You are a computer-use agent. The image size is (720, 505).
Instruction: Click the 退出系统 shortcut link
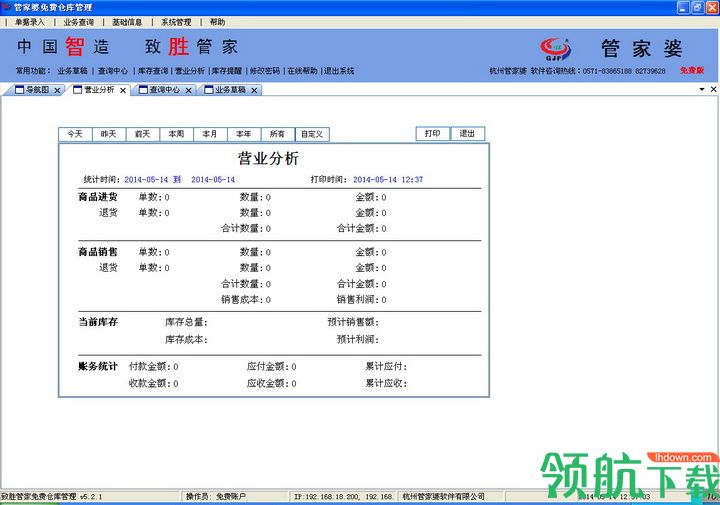(x=339, y=71)
